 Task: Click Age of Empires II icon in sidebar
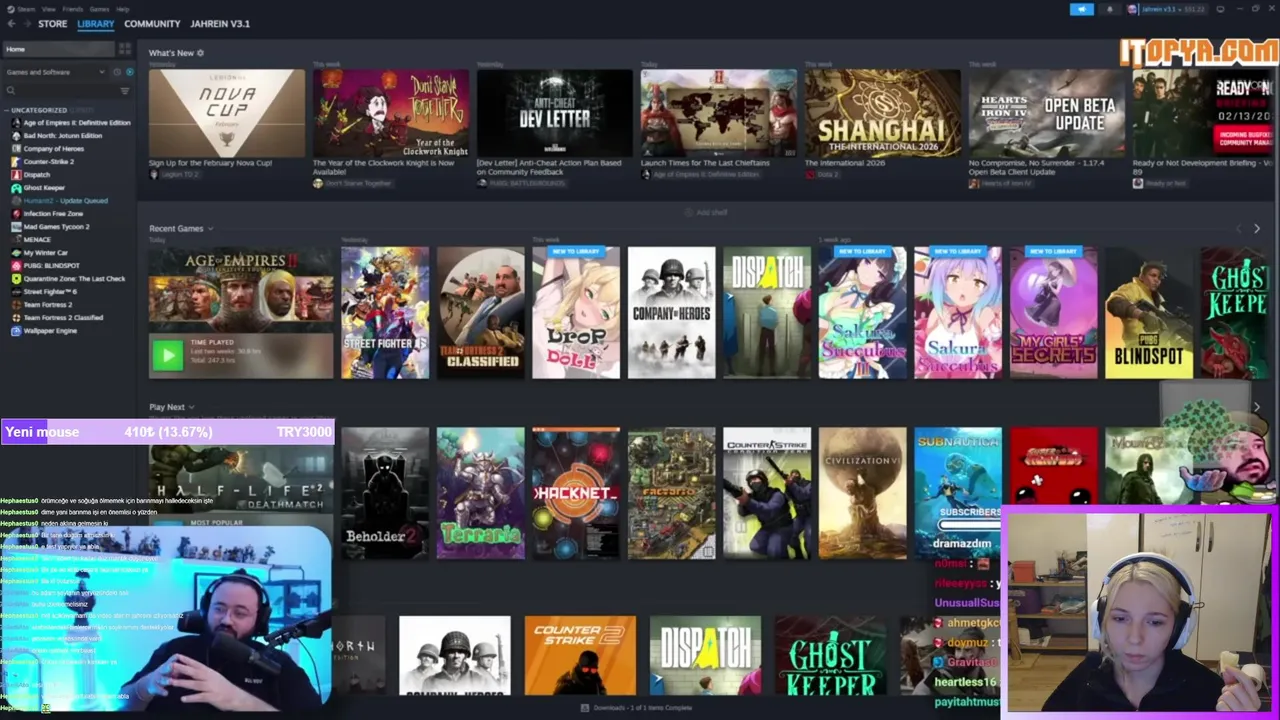[x=16, y=122]
